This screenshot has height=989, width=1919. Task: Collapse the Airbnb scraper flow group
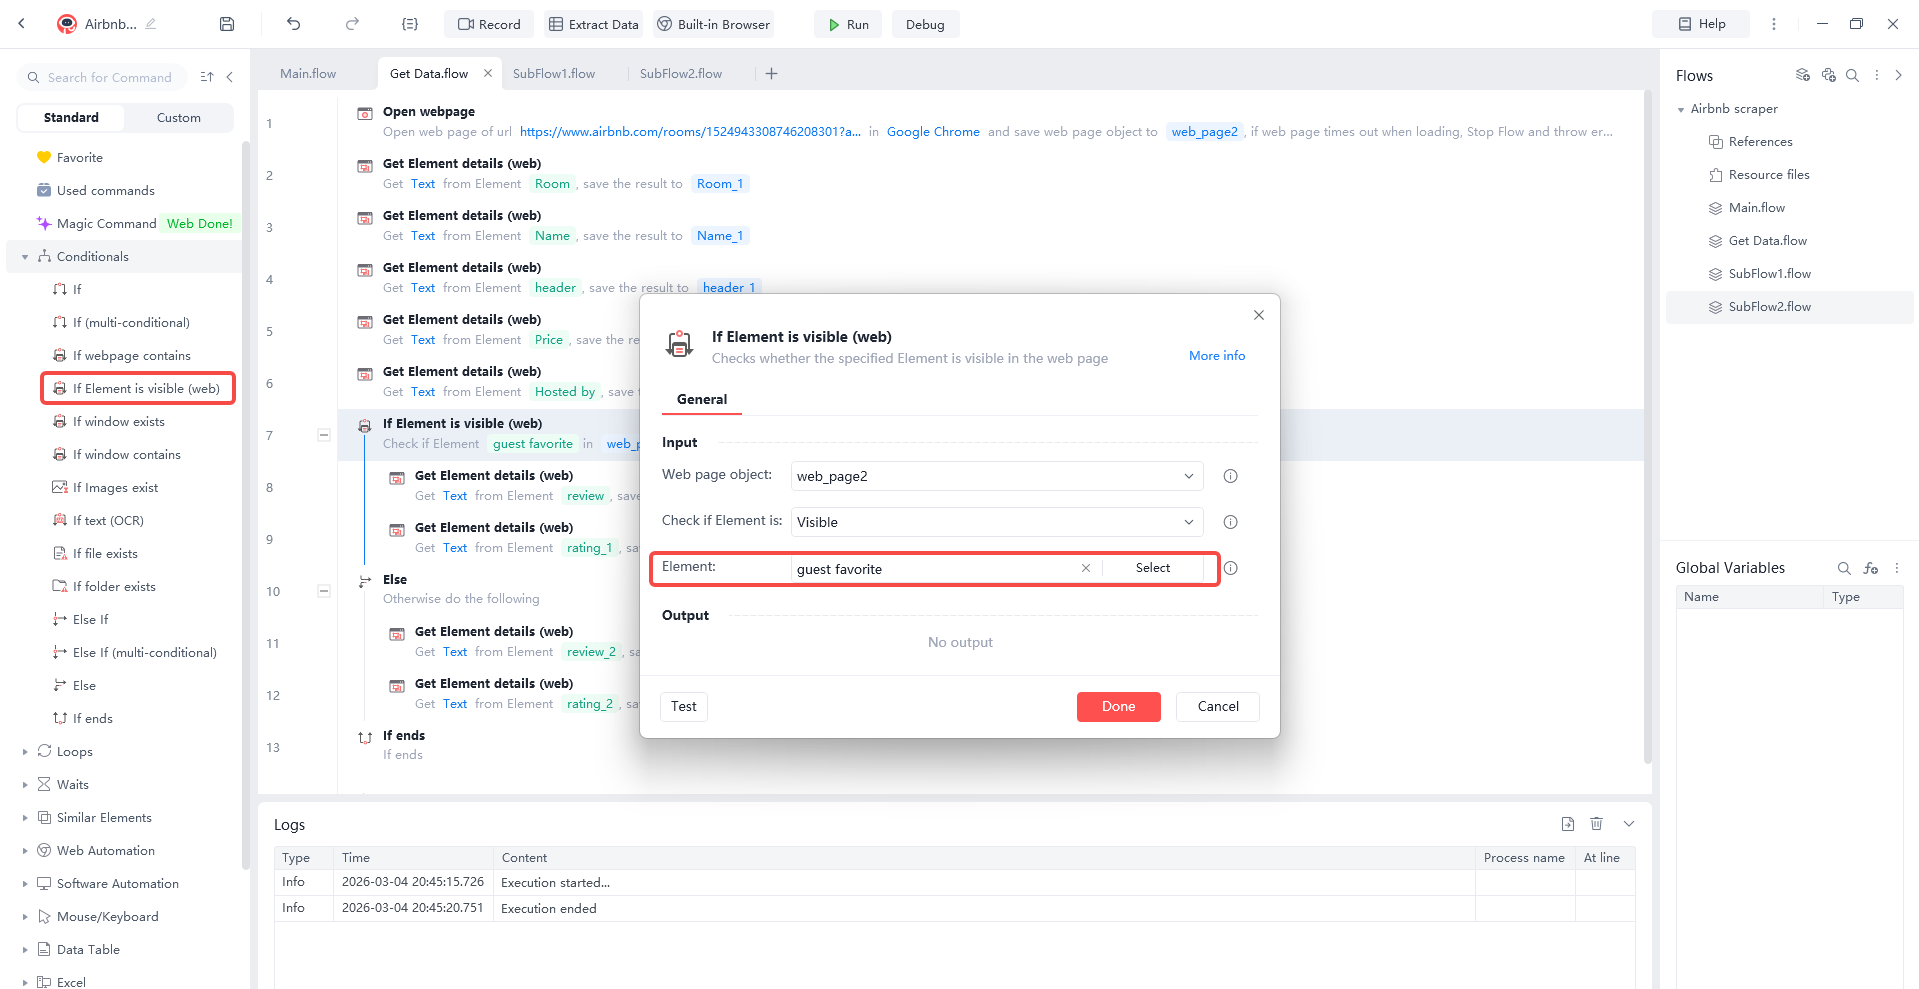(1681, 109)
